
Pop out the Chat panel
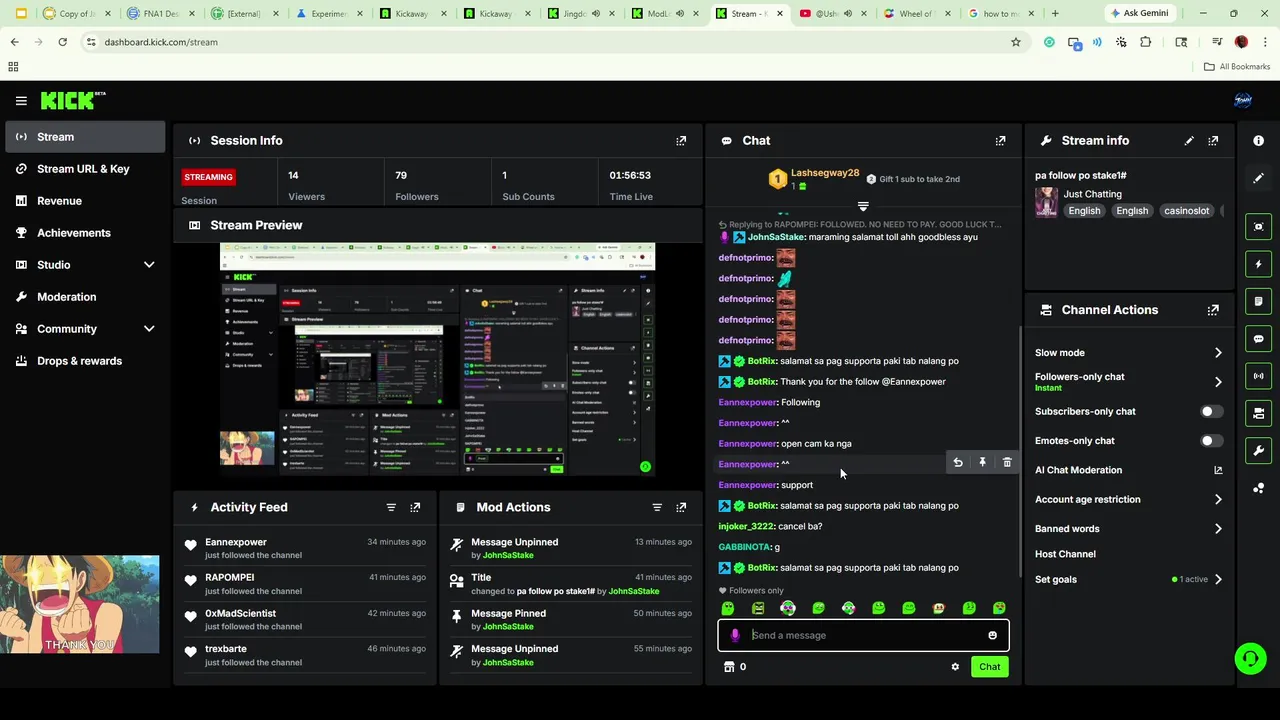tap(1000, 141)
